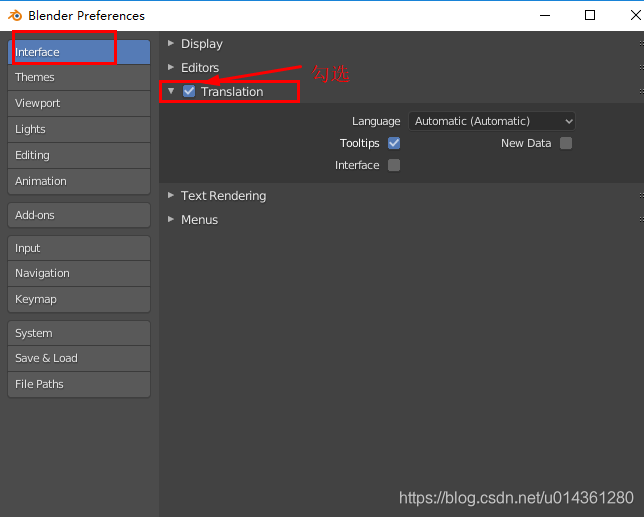
Task: Click the Display panel title
Action: click(202, 44)
